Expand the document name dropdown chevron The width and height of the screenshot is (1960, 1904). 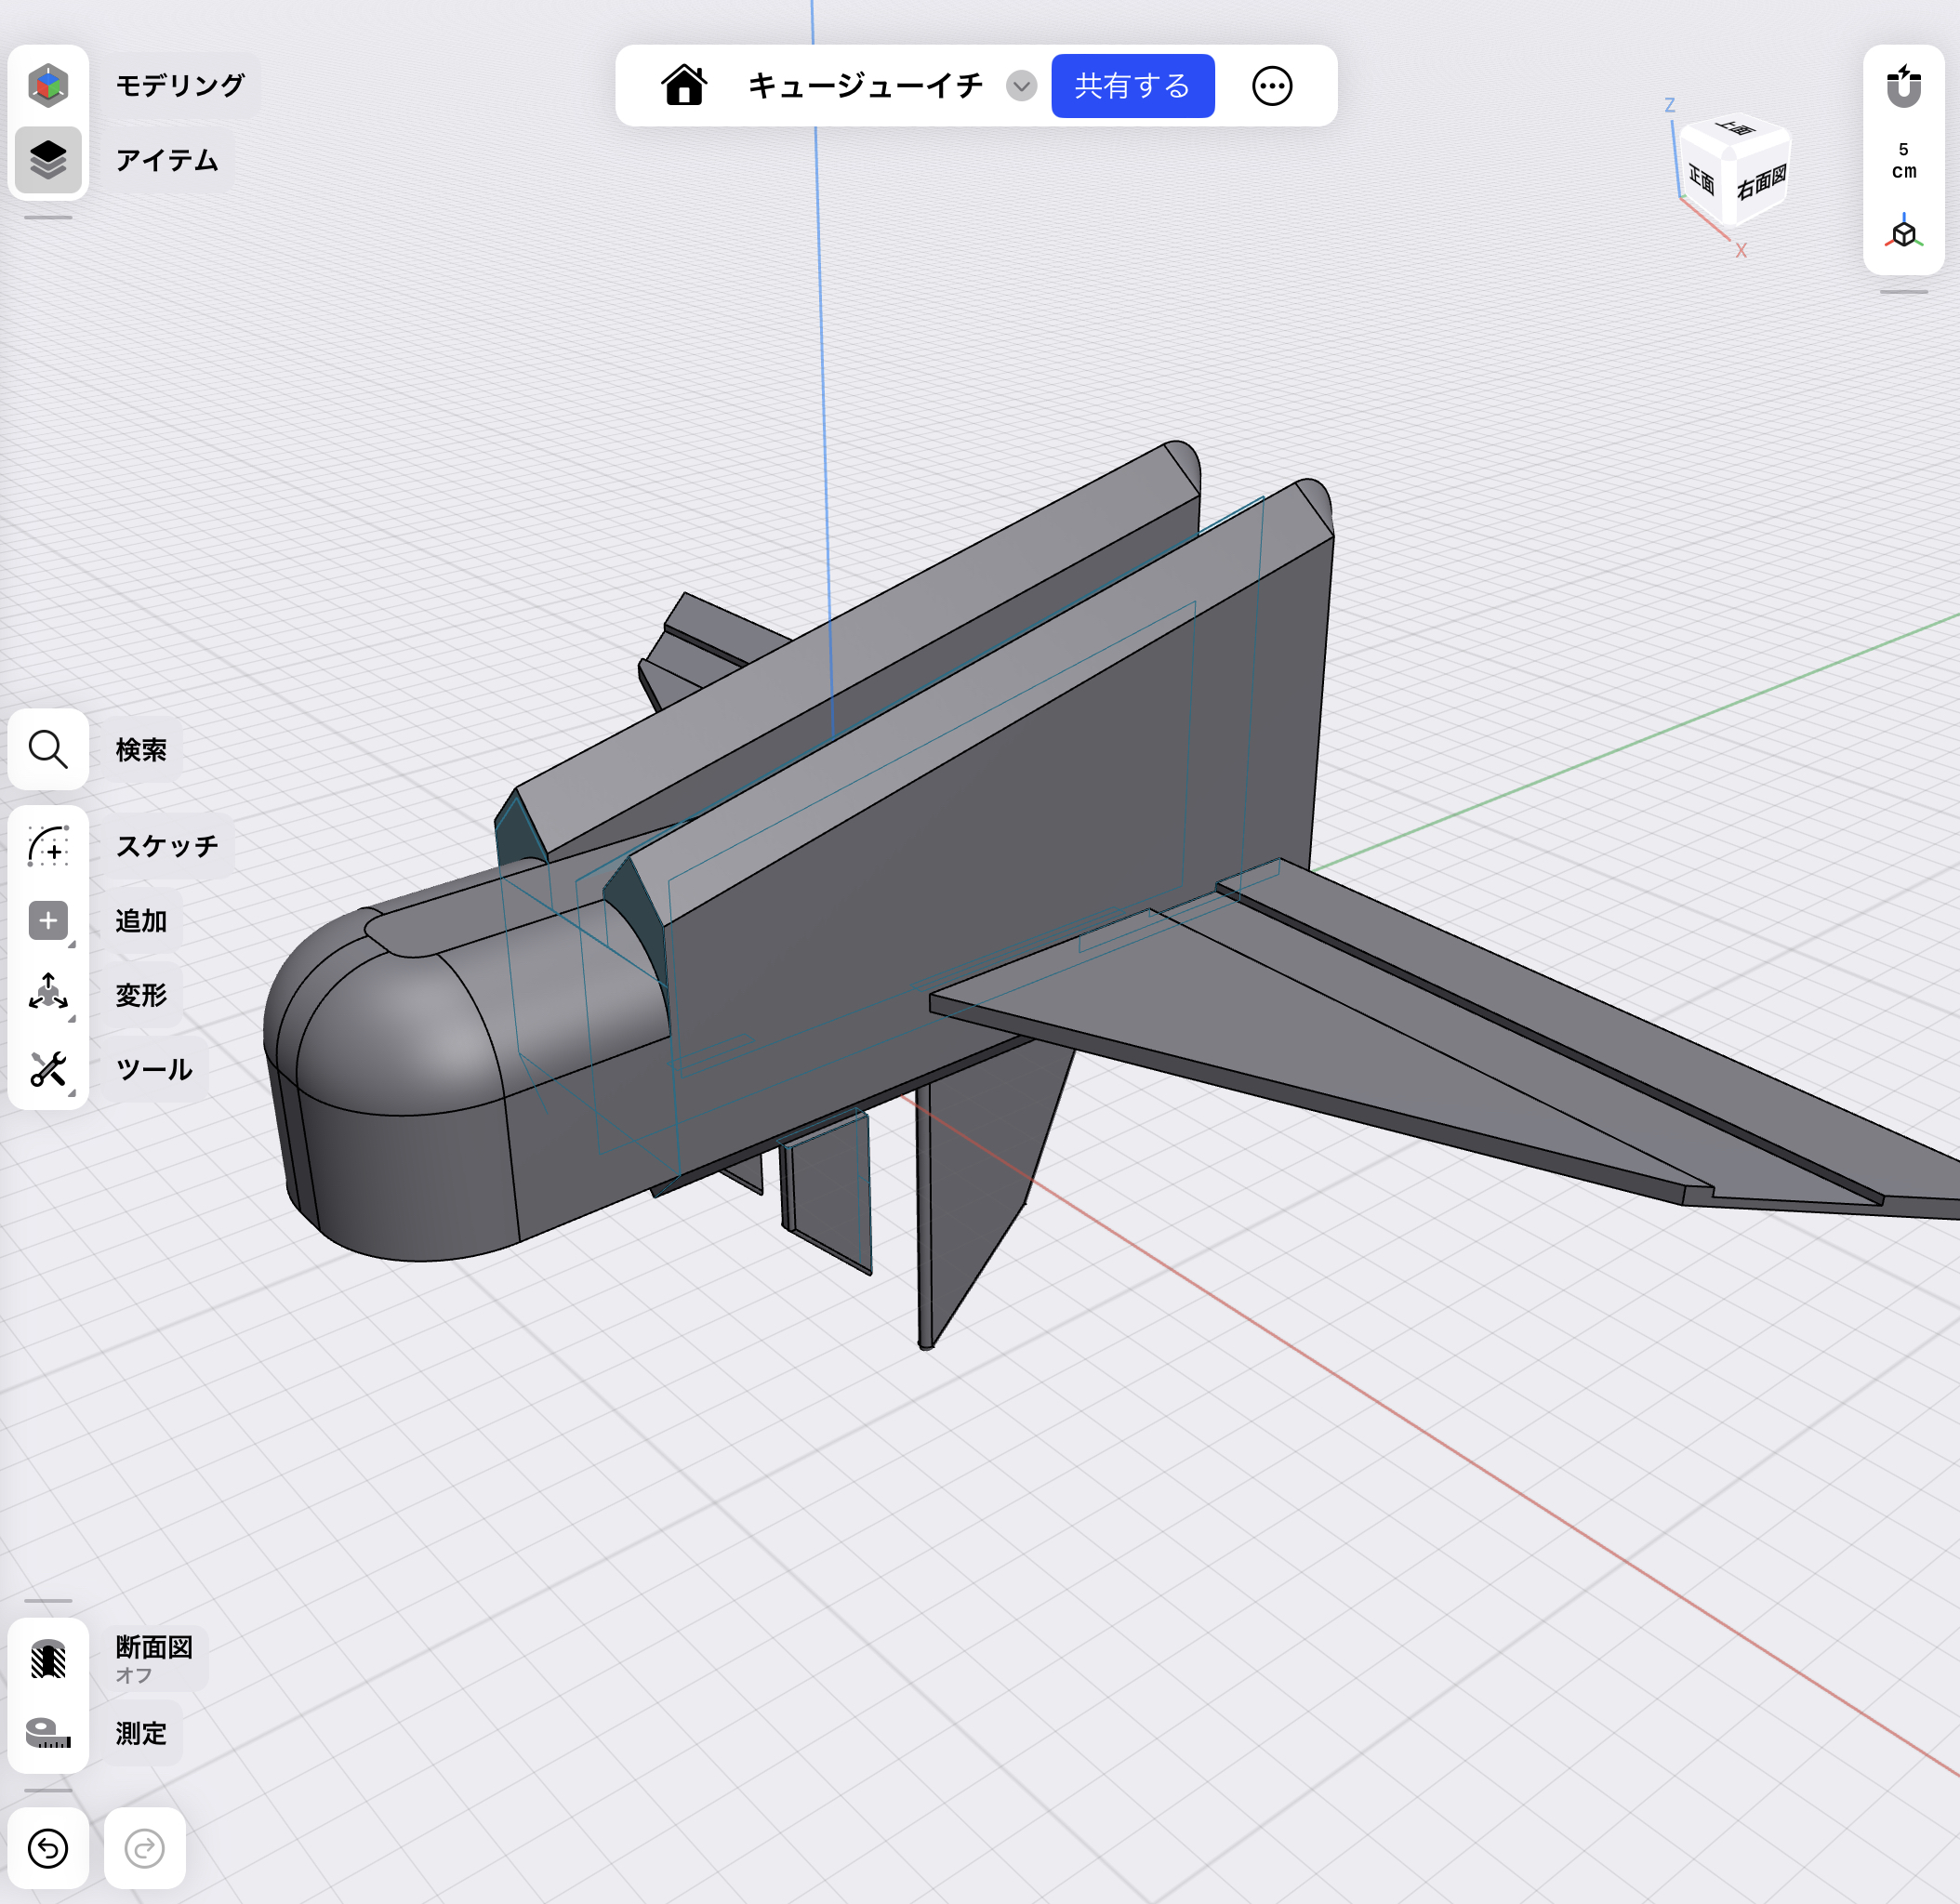pos(1021,86)
